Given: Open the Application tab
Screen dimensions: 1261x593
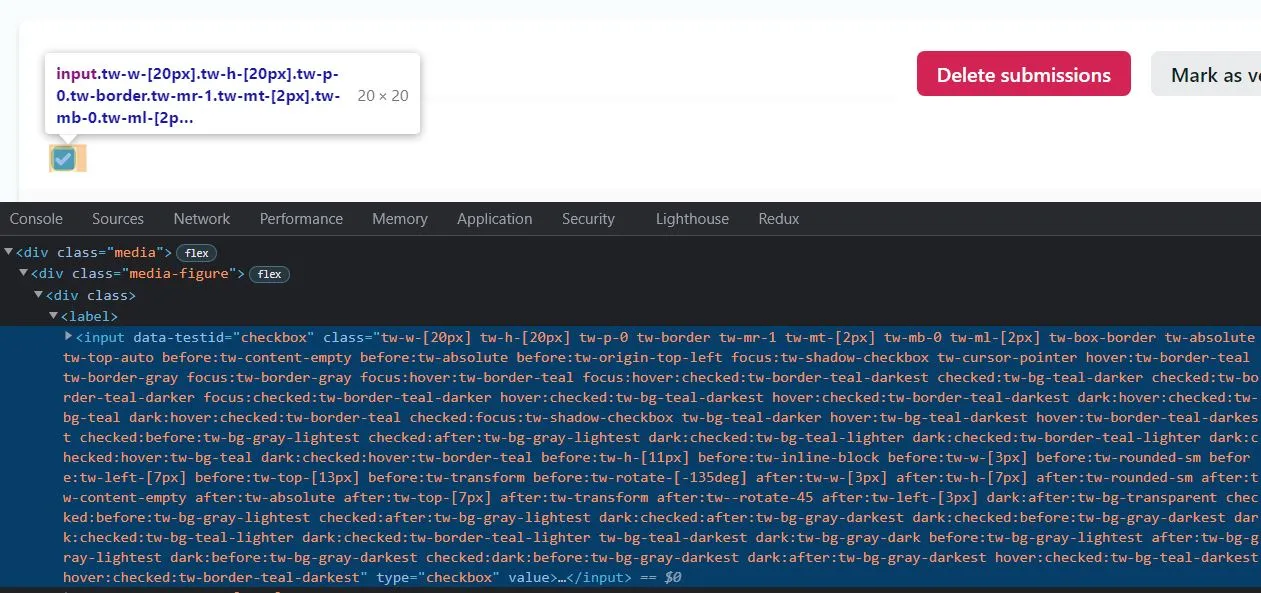Looking at the screenshot, I should point(494,218).
